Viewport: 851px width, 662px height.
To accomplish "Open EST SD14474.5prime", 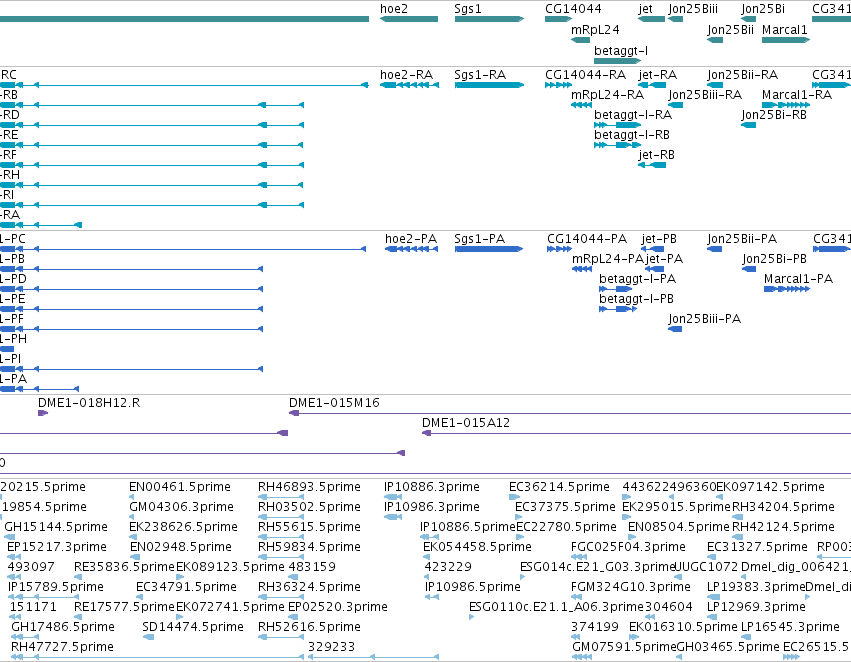I will click(x=193, y=627).
